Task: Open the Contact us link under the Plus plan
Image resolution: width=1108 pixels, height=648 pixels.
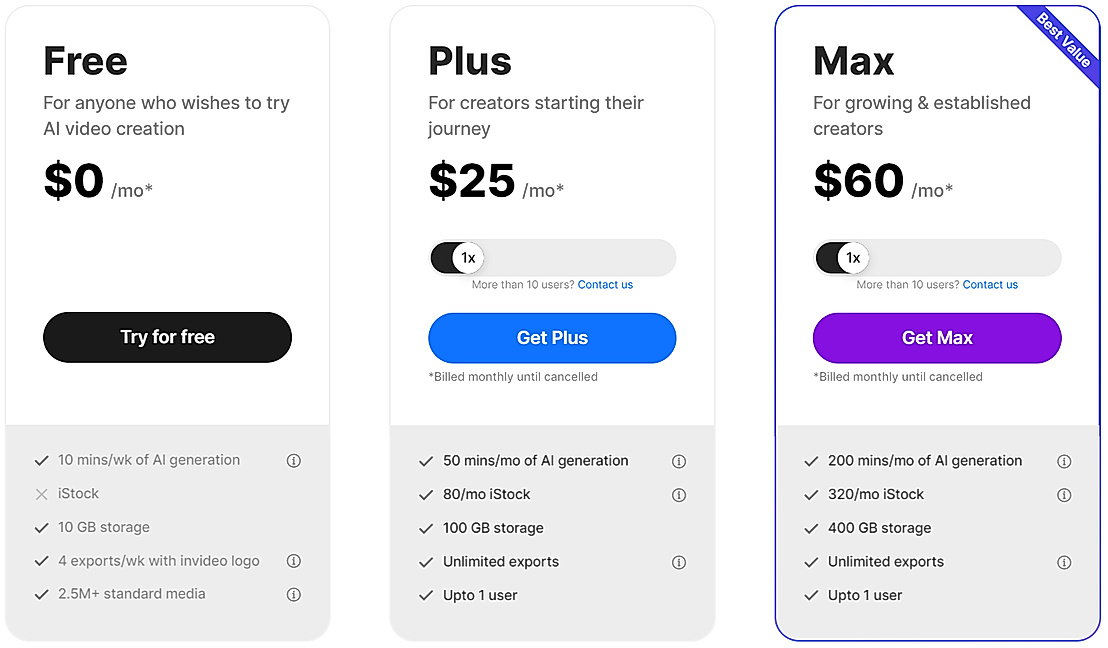Action: [605, 284]
